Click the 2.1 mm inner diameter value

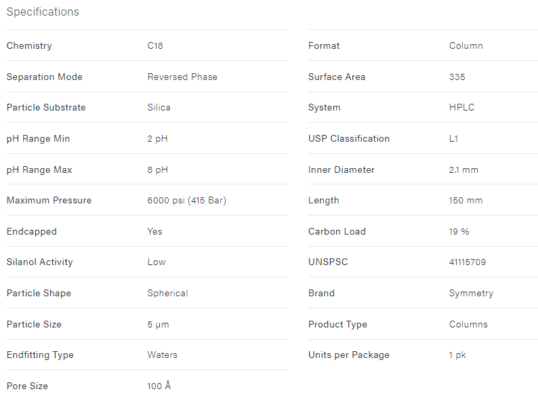coord(464,170)
